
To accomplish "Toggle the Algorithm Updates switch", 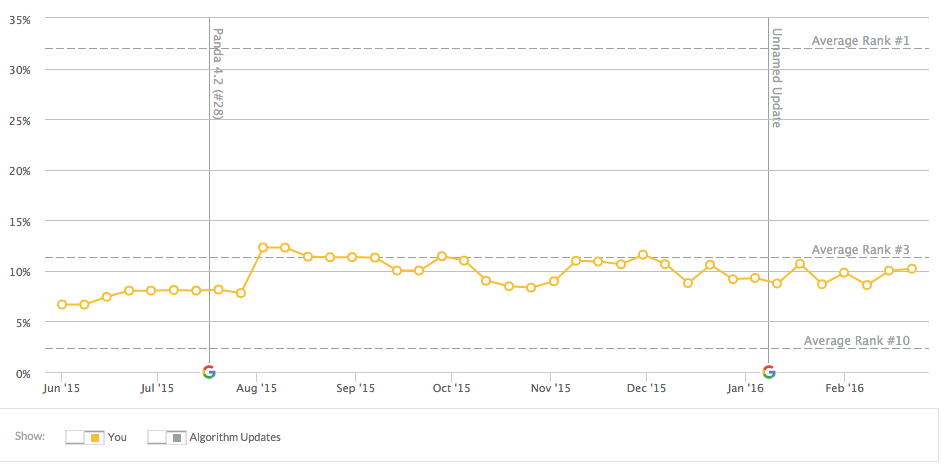I will point(166,437).
